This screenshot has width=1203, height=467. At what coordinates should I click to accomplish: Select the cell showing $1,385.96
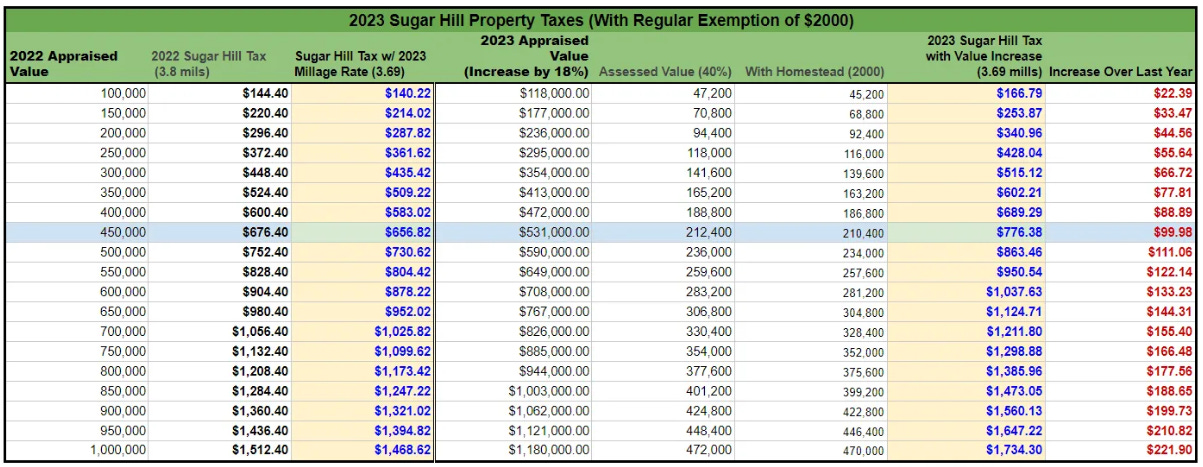tap(967, 371)
